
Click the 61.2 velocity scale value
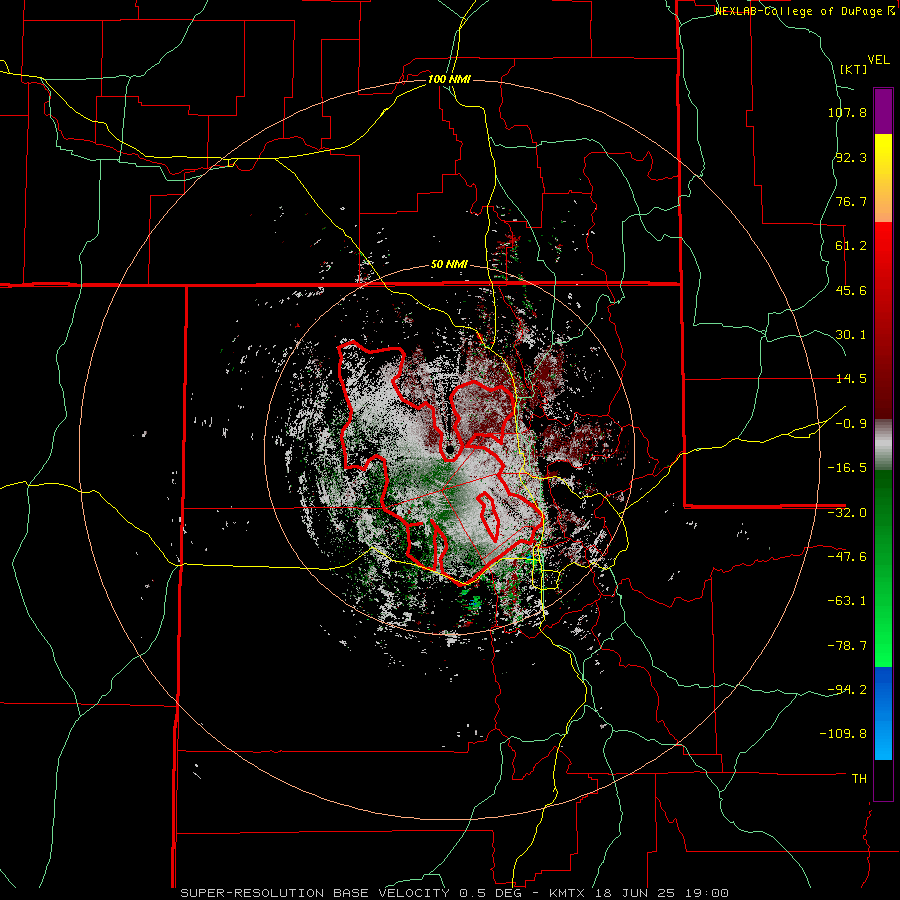851,246
